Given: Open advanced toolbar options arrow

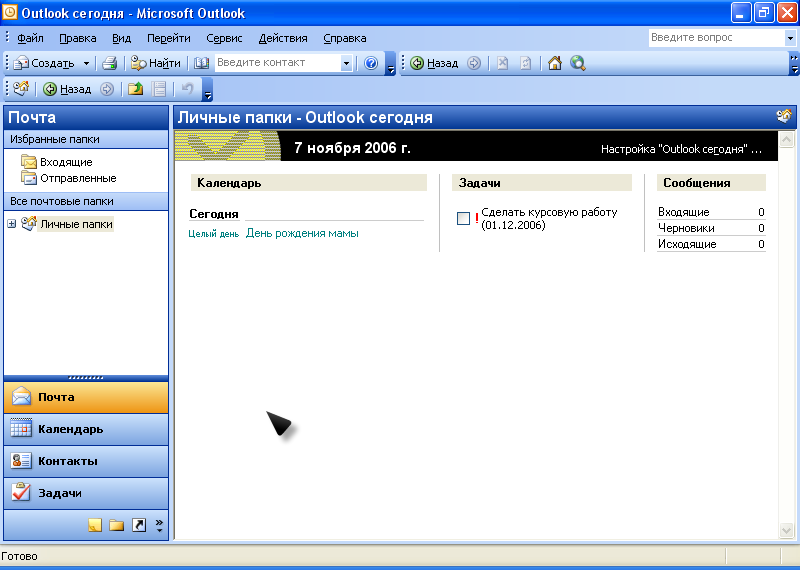Looking at the screenshot, I should [207, 90].
